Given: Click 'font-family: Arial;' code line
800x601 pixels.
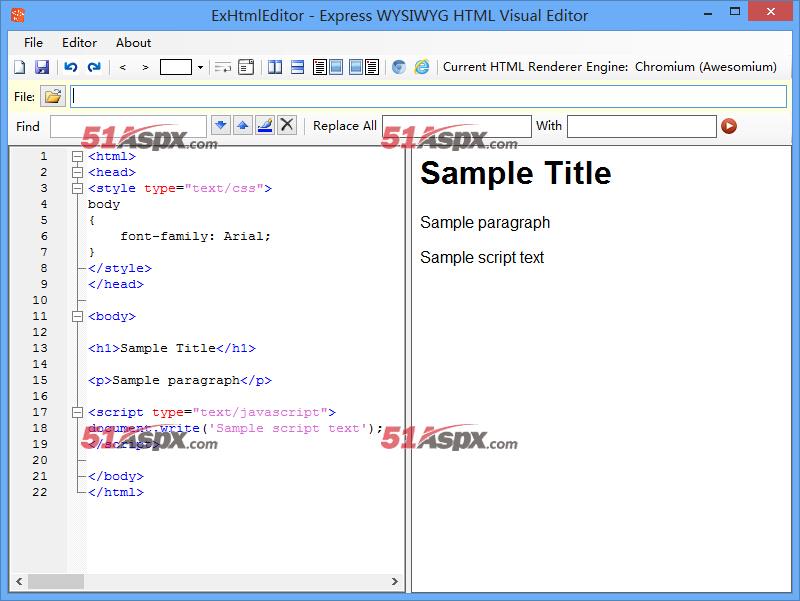Looking at the screenshot, I should point(195,236).
